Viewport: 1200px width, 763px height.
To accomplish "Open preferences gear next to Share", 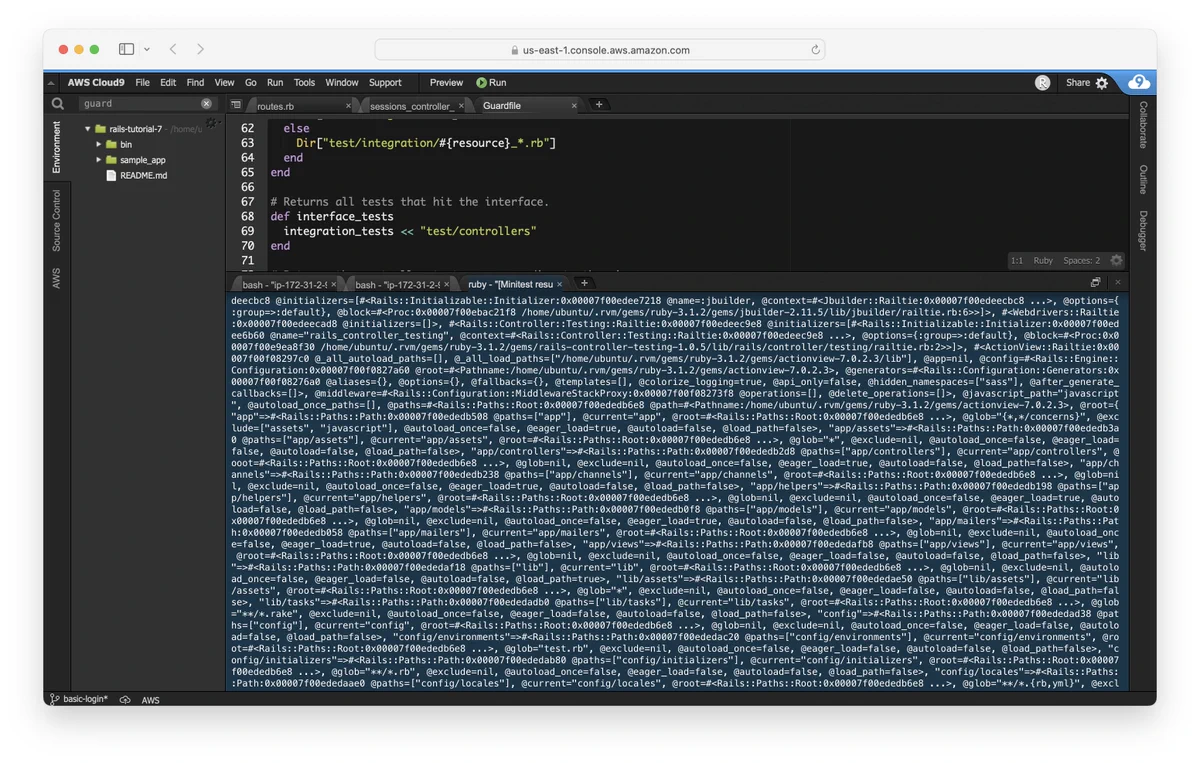I will tap(1102, 83).
